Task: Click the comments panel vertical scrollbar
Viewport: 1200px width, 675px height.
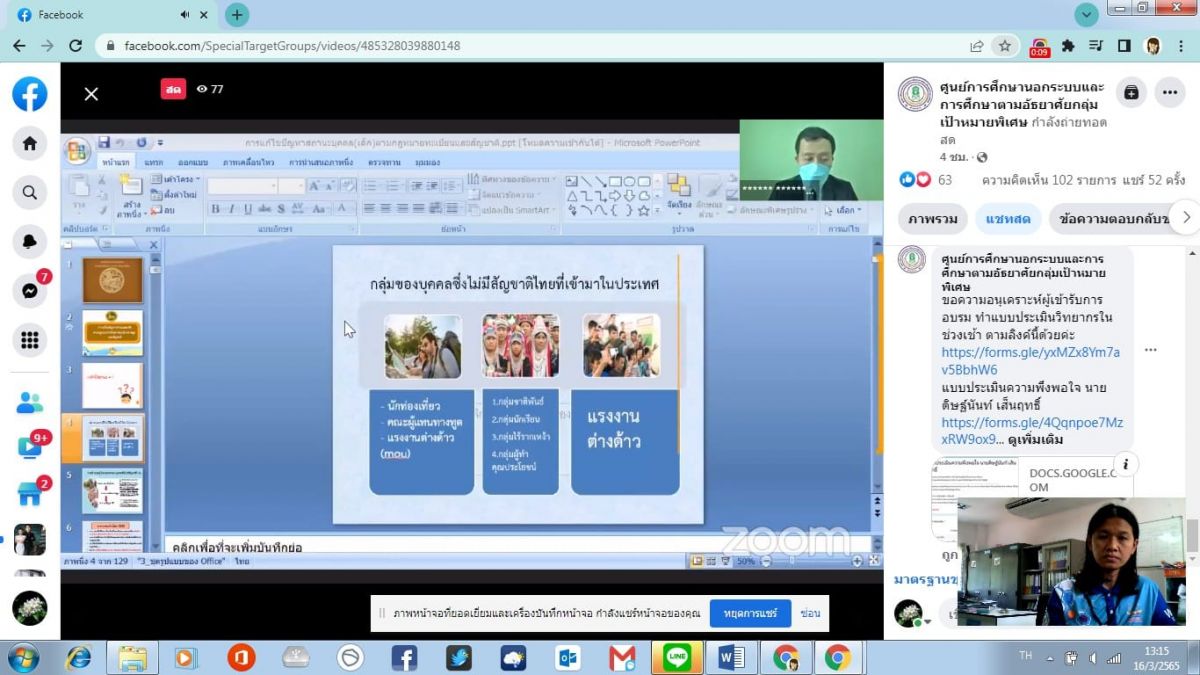Action: coord(1191,534)
